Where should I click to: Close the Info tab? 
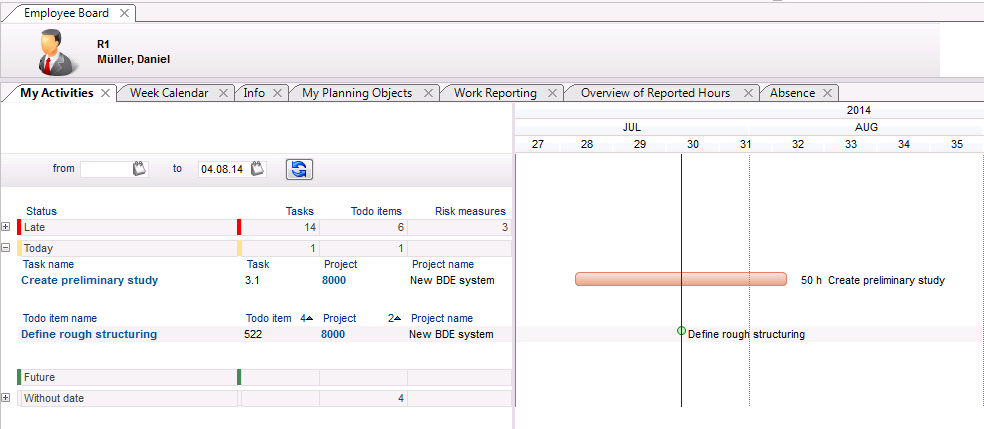(x=277, y=93)
